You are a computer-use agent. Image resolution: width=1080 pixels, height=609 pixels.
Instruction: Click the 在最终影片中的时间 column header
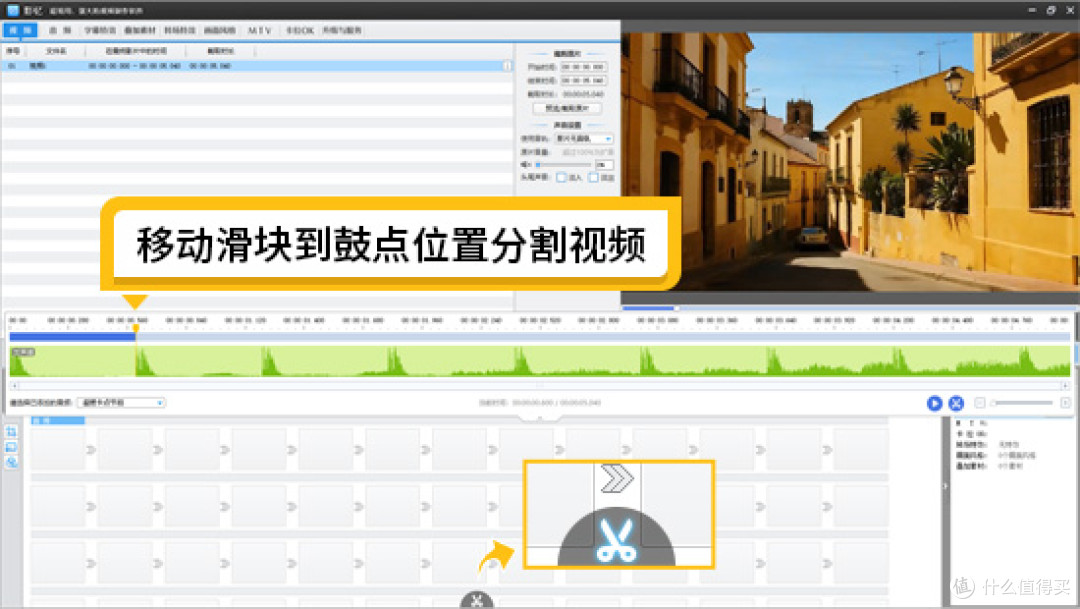[x=136, y=51]
